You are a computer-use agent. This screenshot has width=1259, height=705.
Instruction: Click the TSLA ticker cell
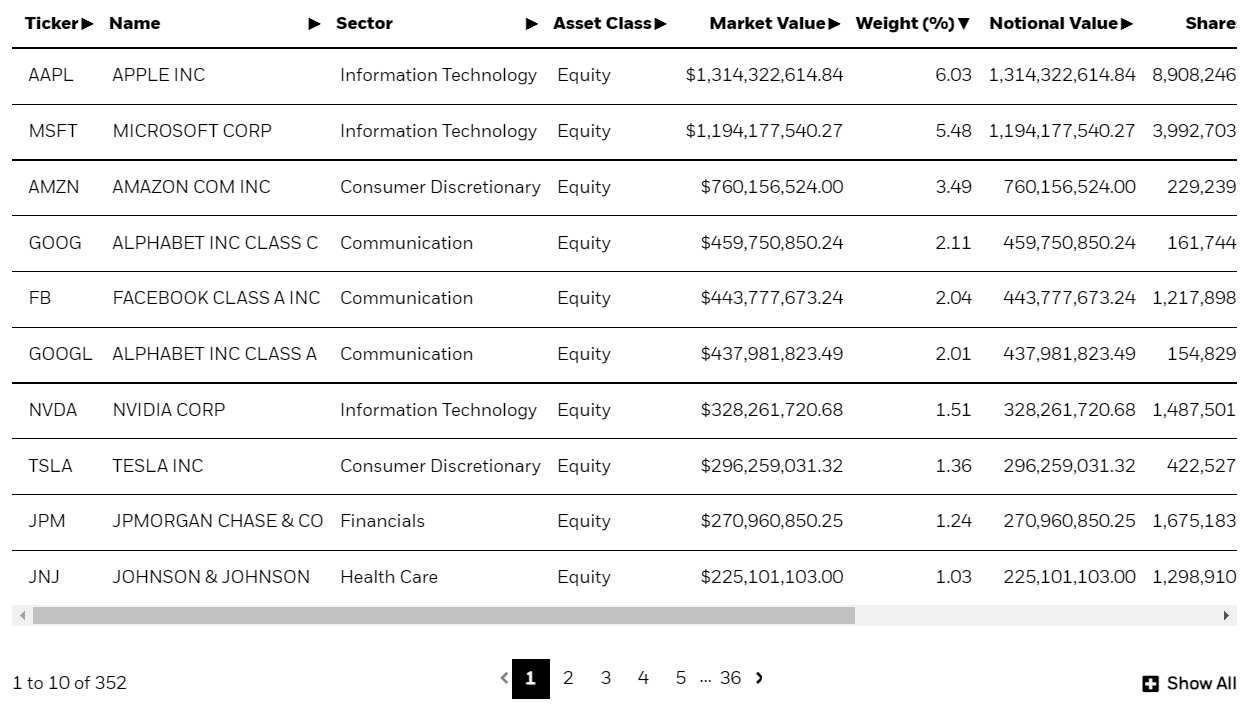(50, 466)
